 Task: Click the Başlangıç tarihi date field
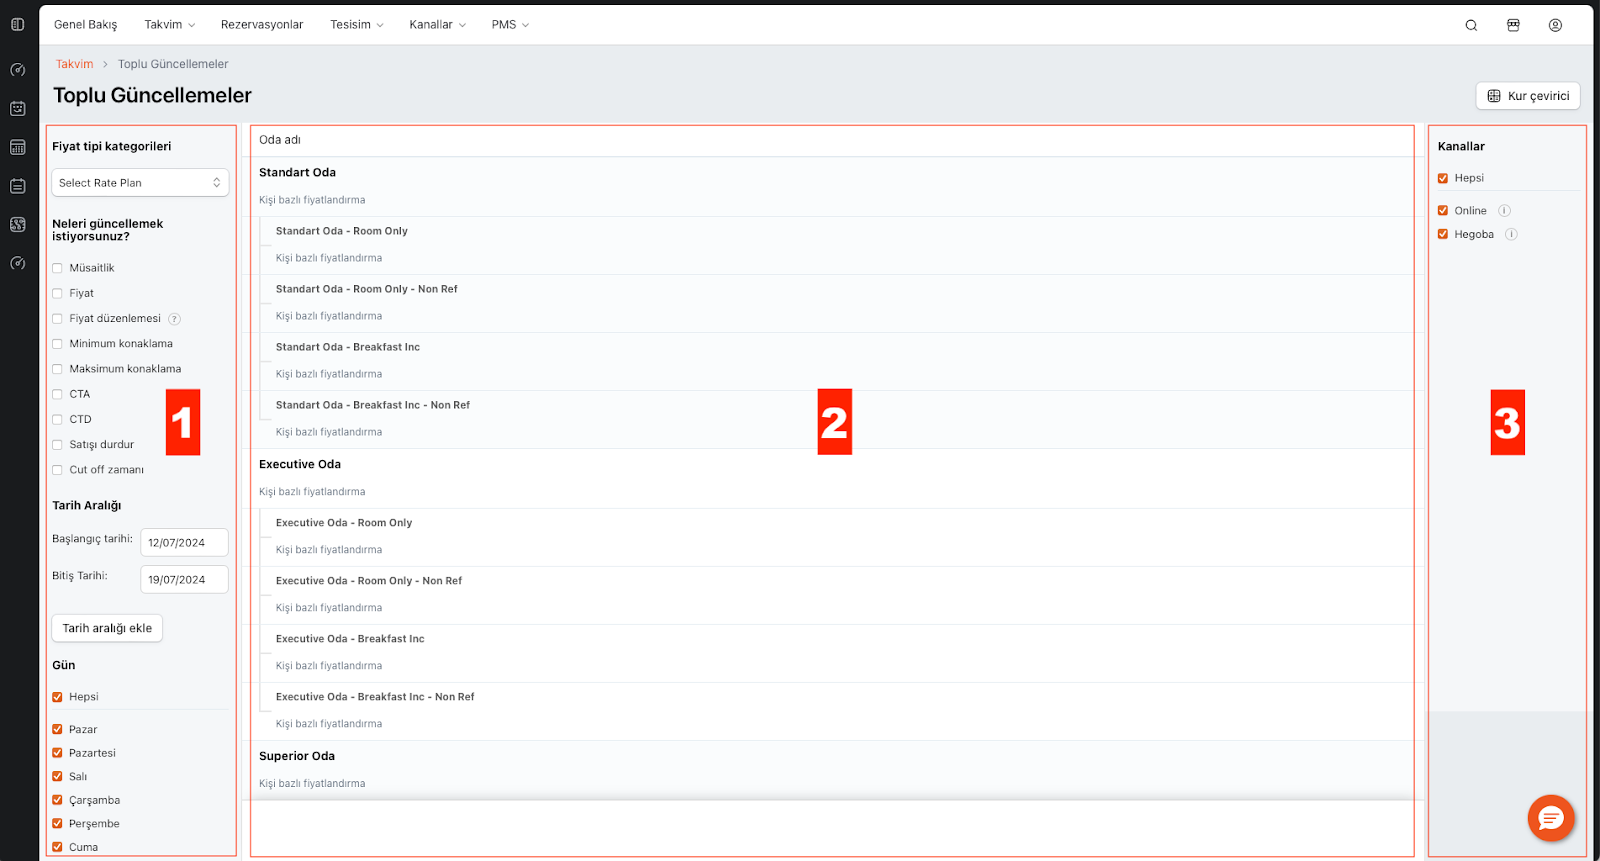[184, 542]
